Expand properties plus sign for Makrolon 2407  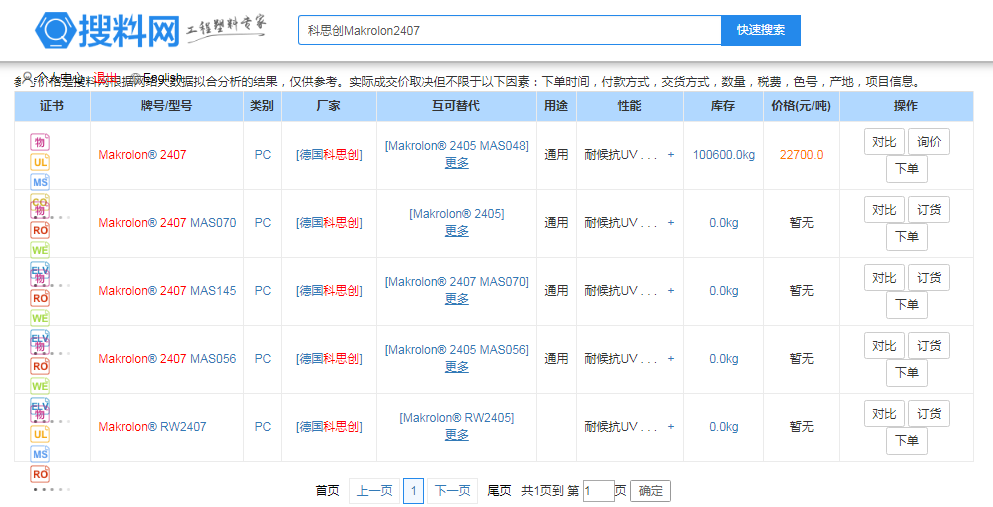point(670,155)
